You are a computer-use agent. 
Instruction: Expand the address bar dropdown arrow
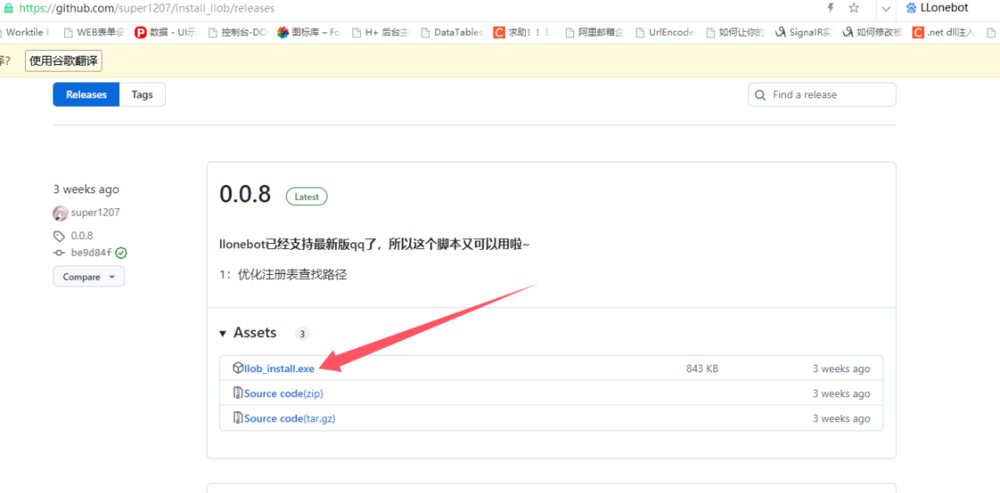[885, 8]
